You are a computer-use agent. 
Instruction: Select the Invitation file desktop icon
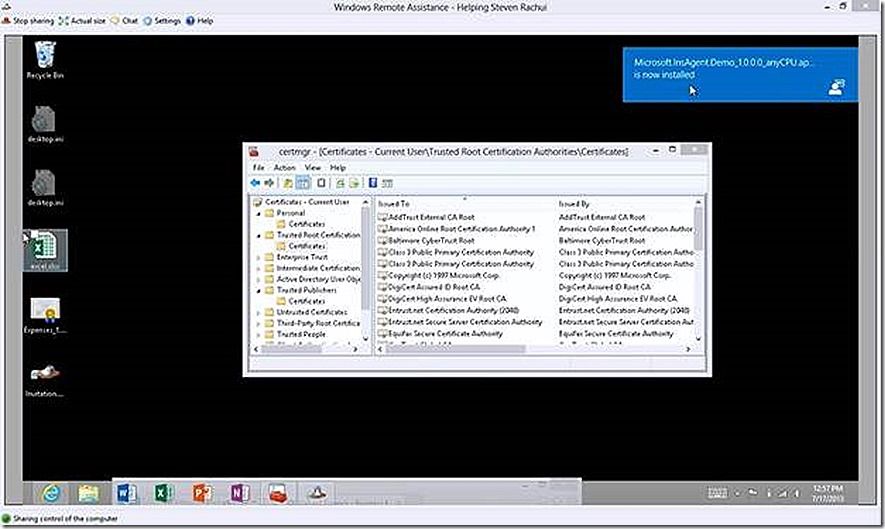point(45,380)
